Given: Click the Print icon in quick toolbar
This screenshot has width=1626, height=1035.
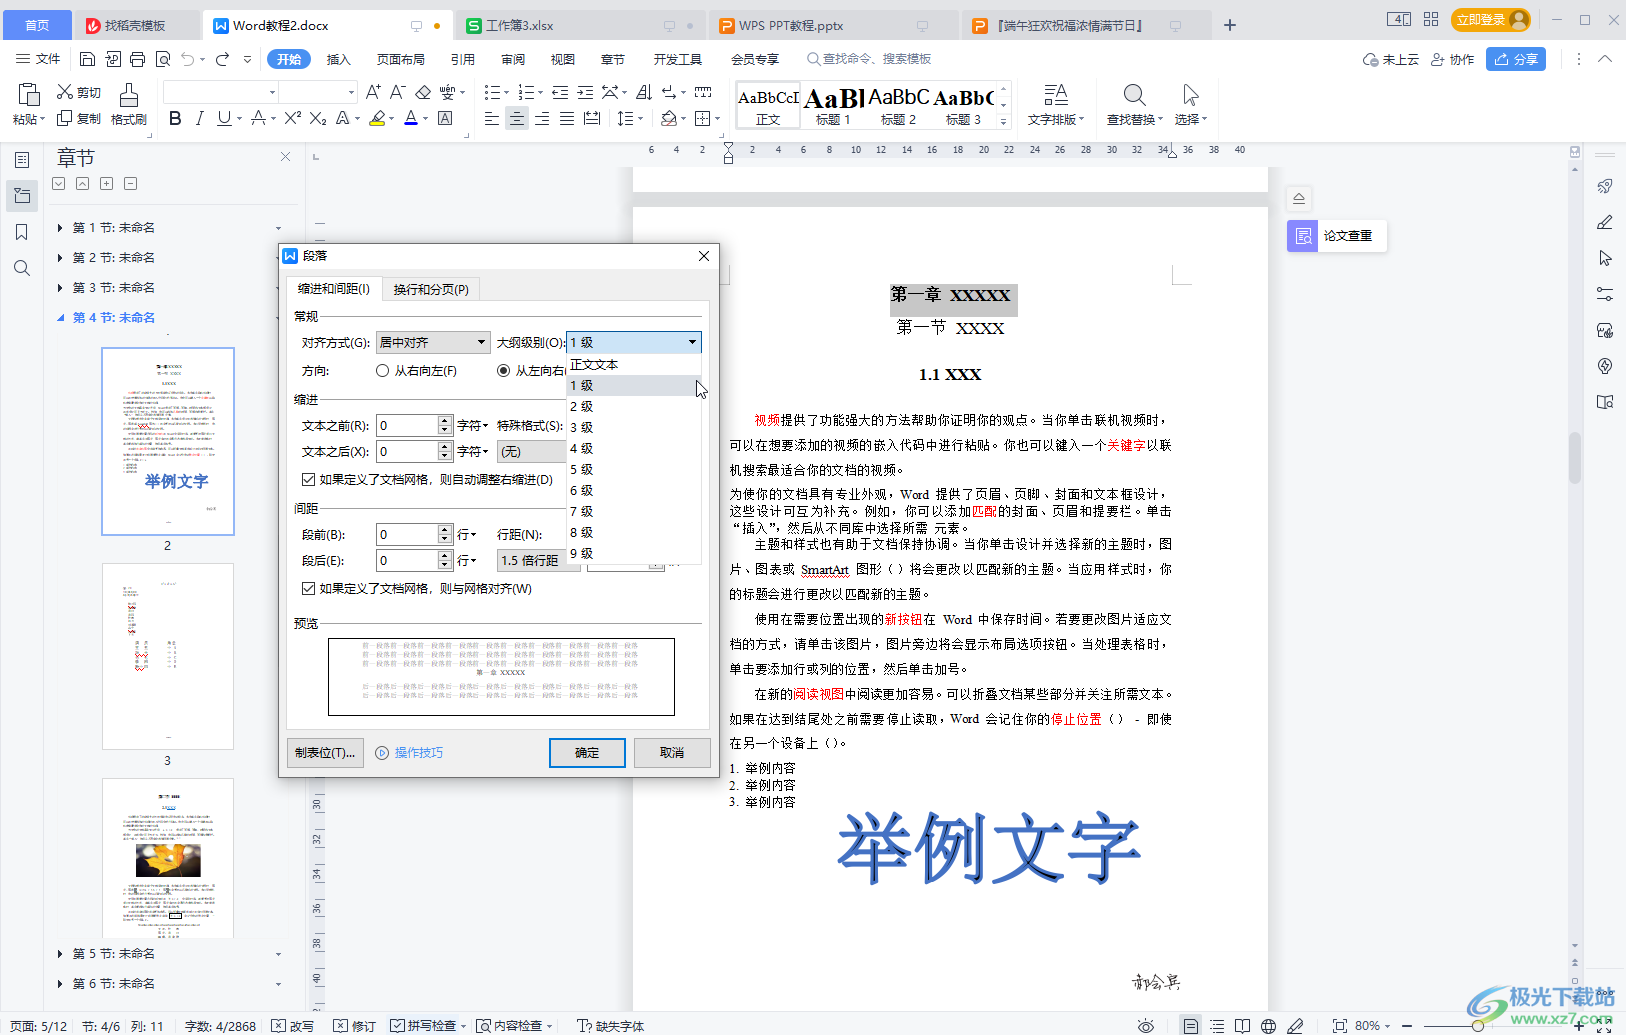Looking at the screenshot, I should [x=138, y=59].
